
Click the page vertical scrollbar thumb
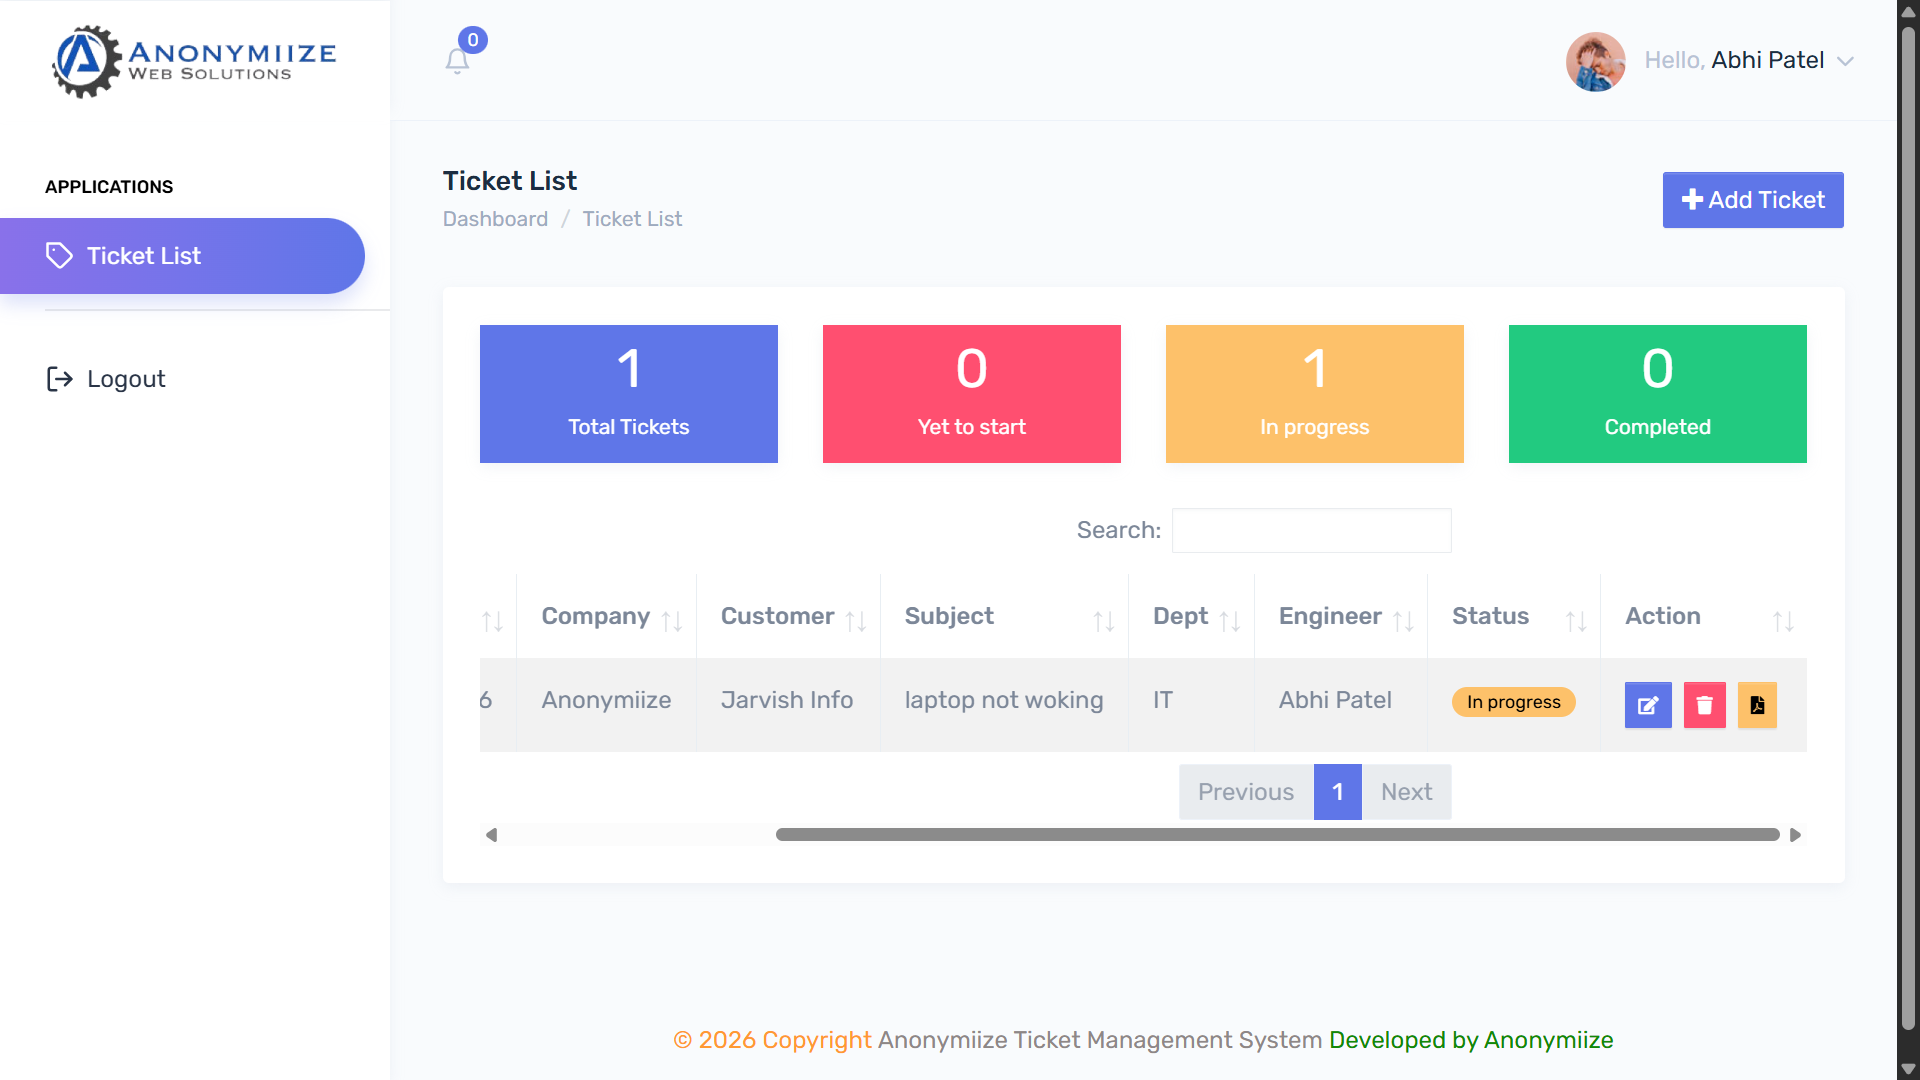click(x=1908, y=528)
